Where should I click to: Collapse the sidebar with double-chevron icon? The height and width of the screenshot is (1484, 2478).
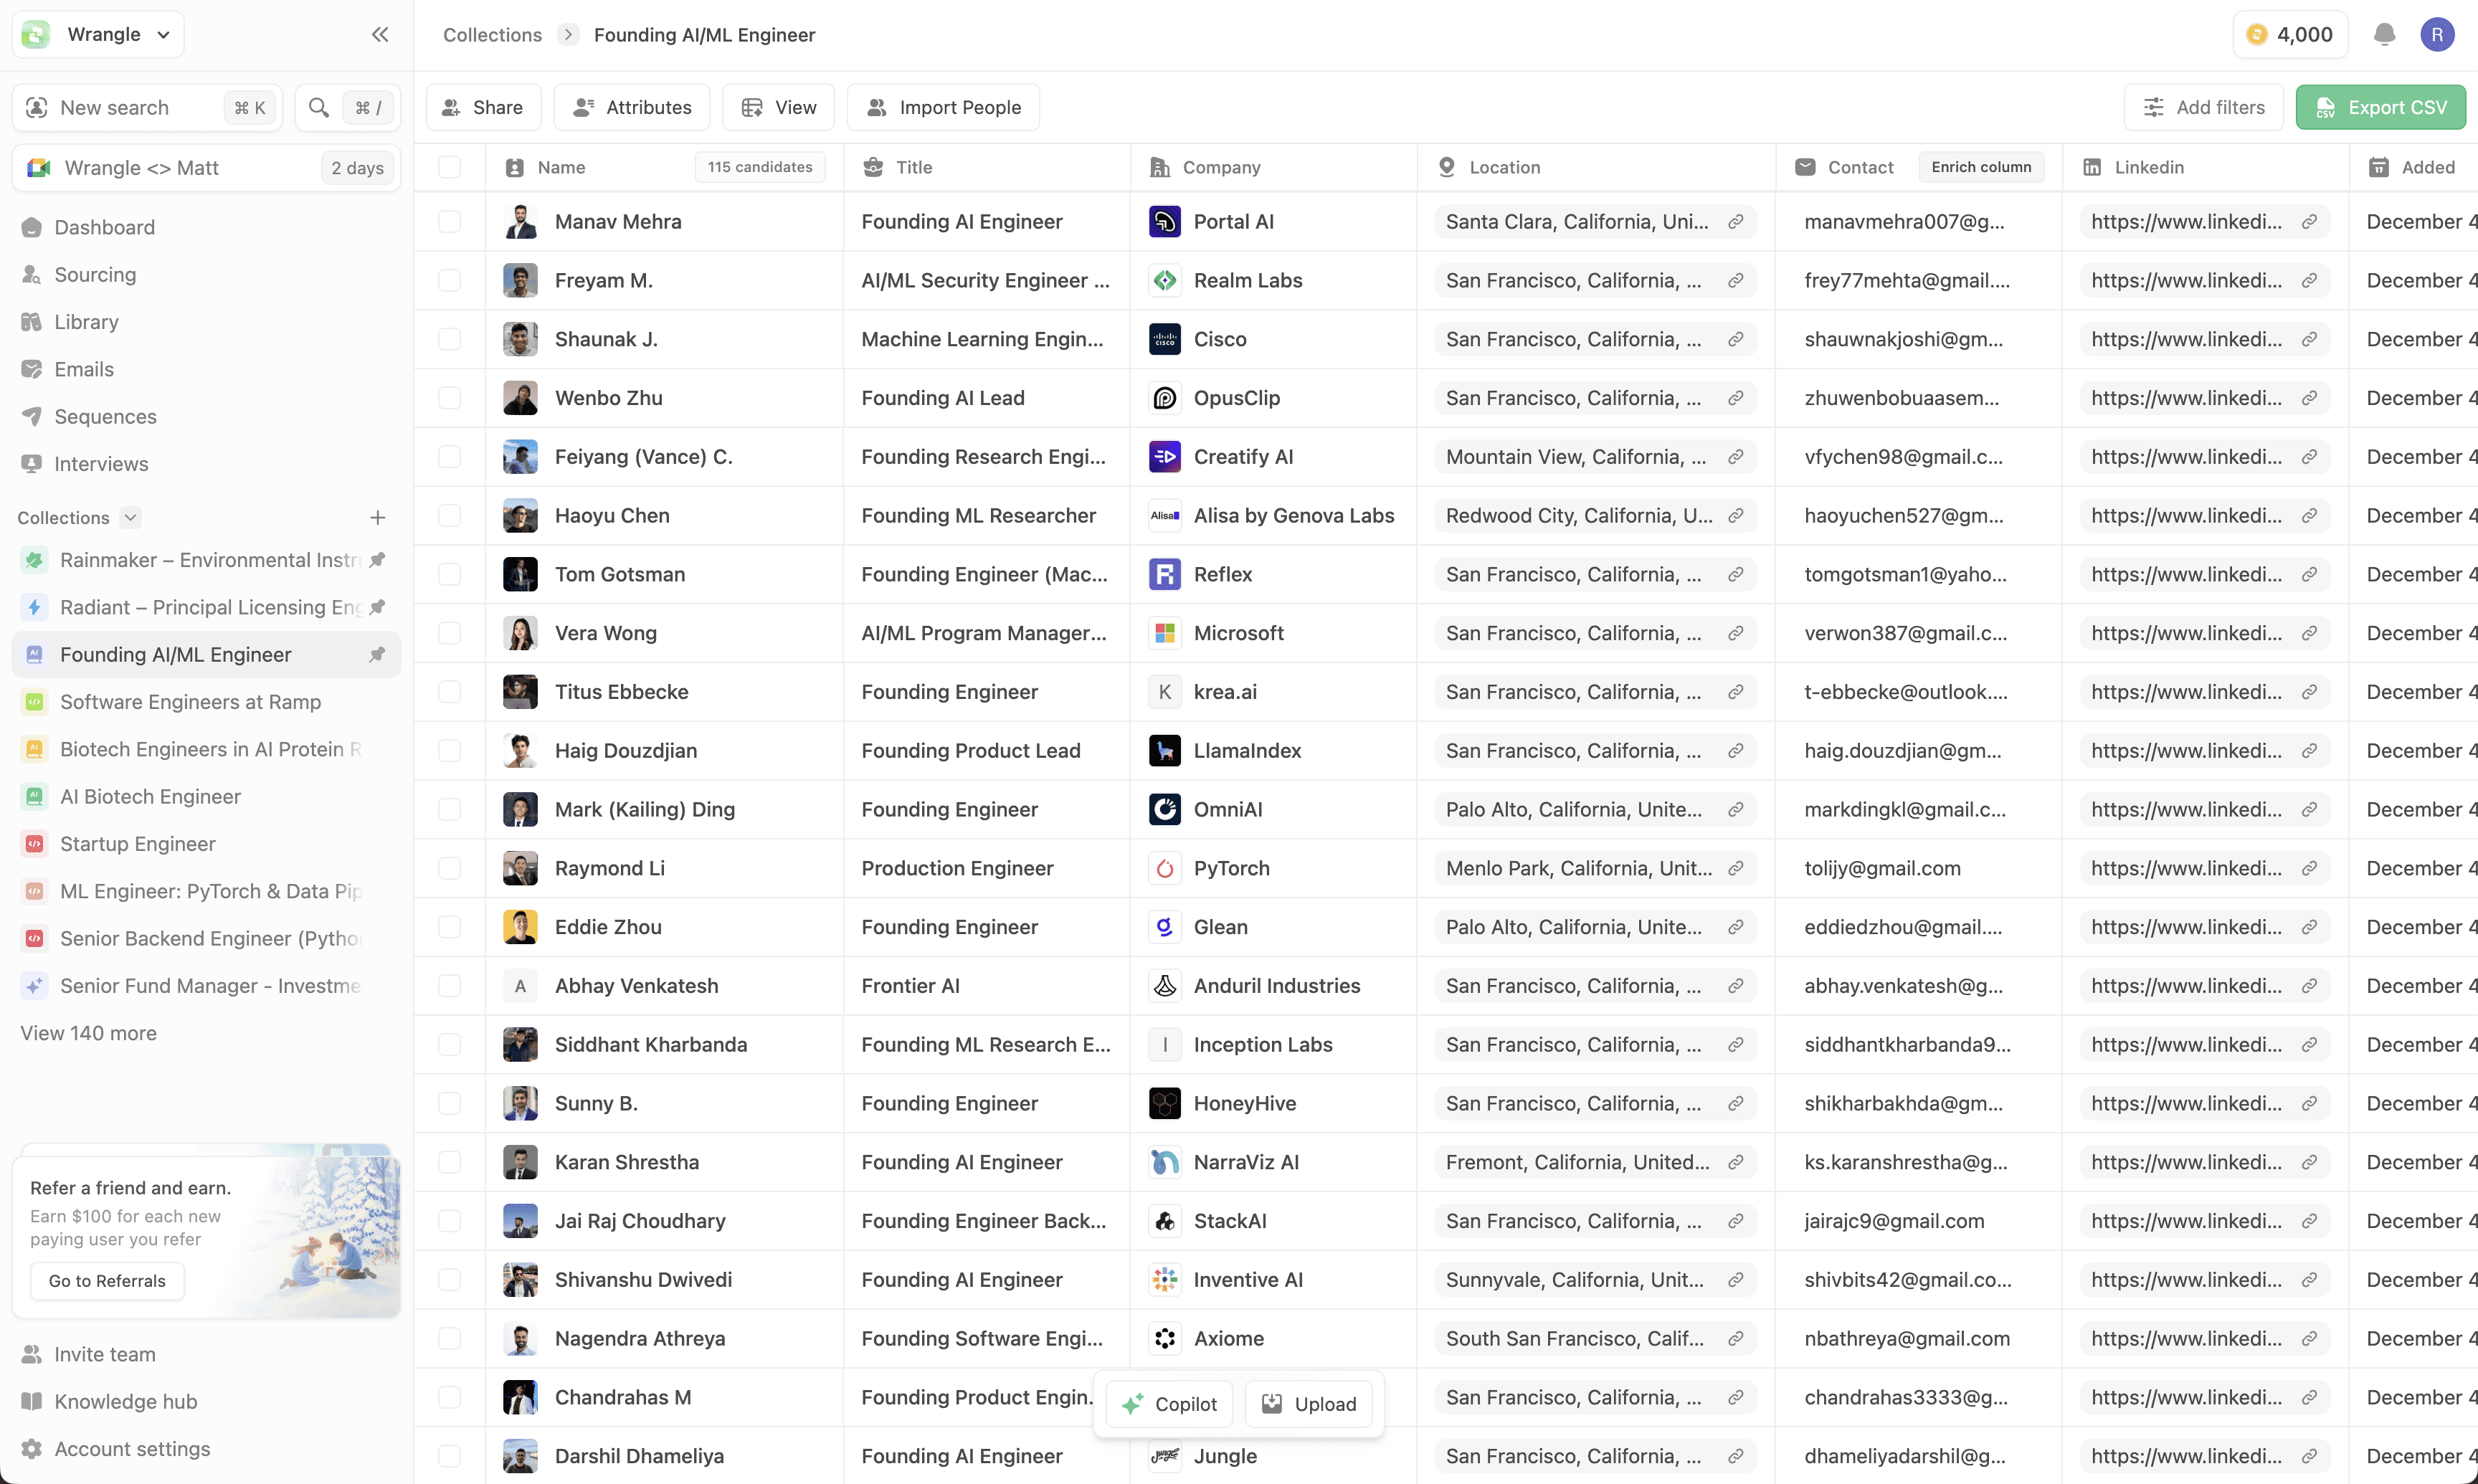380,35
